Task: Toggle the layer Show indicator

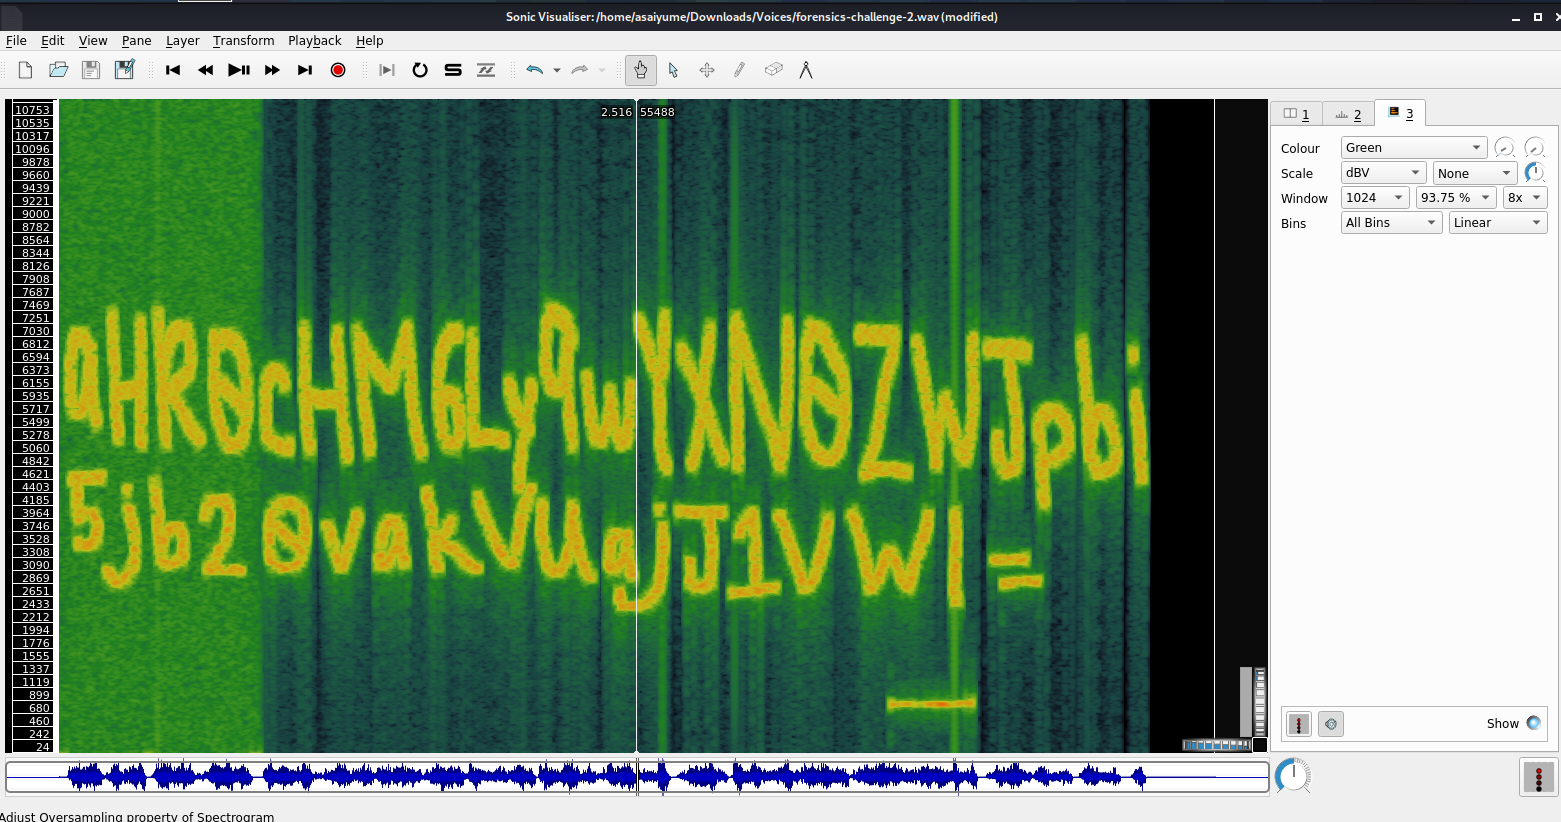Action: 1533,723
